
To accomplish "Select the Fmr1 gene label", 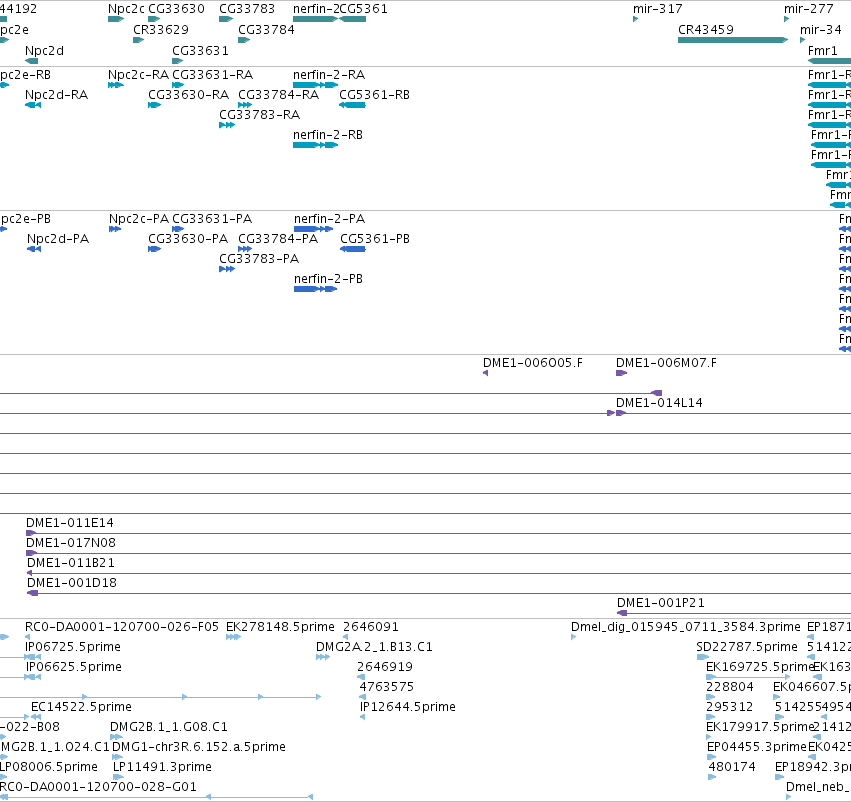I will click(x=823, y=50).
